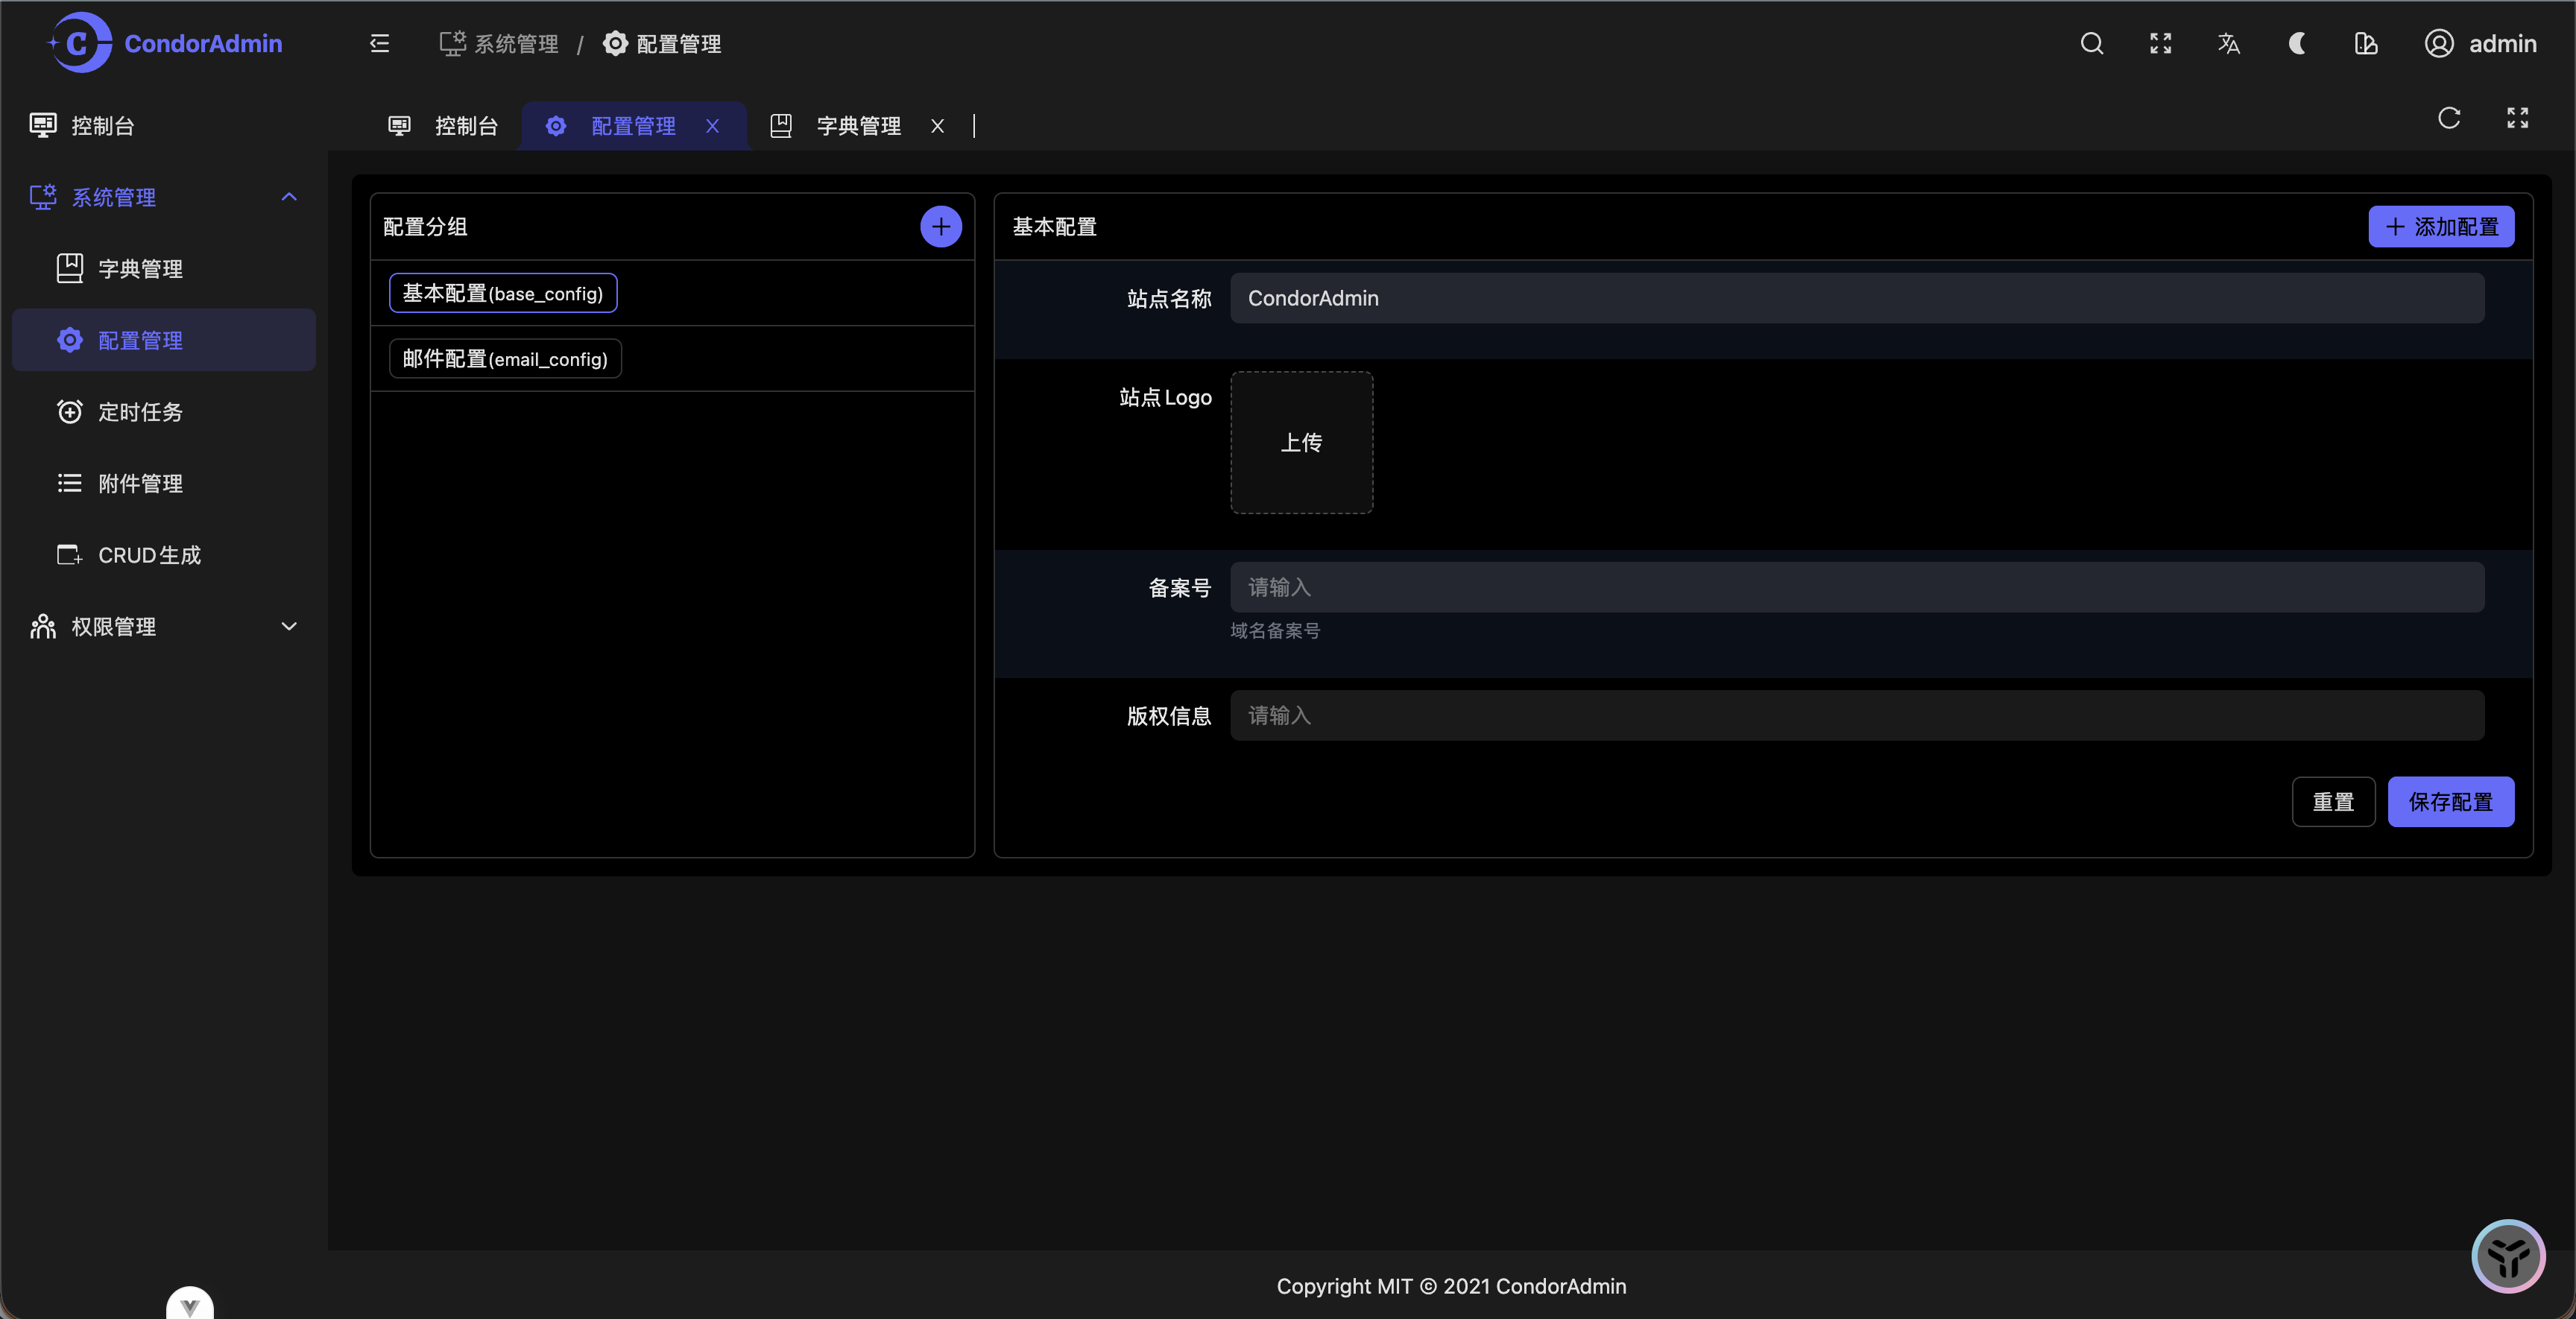Click the refresh page icon

click(2448, 118)
